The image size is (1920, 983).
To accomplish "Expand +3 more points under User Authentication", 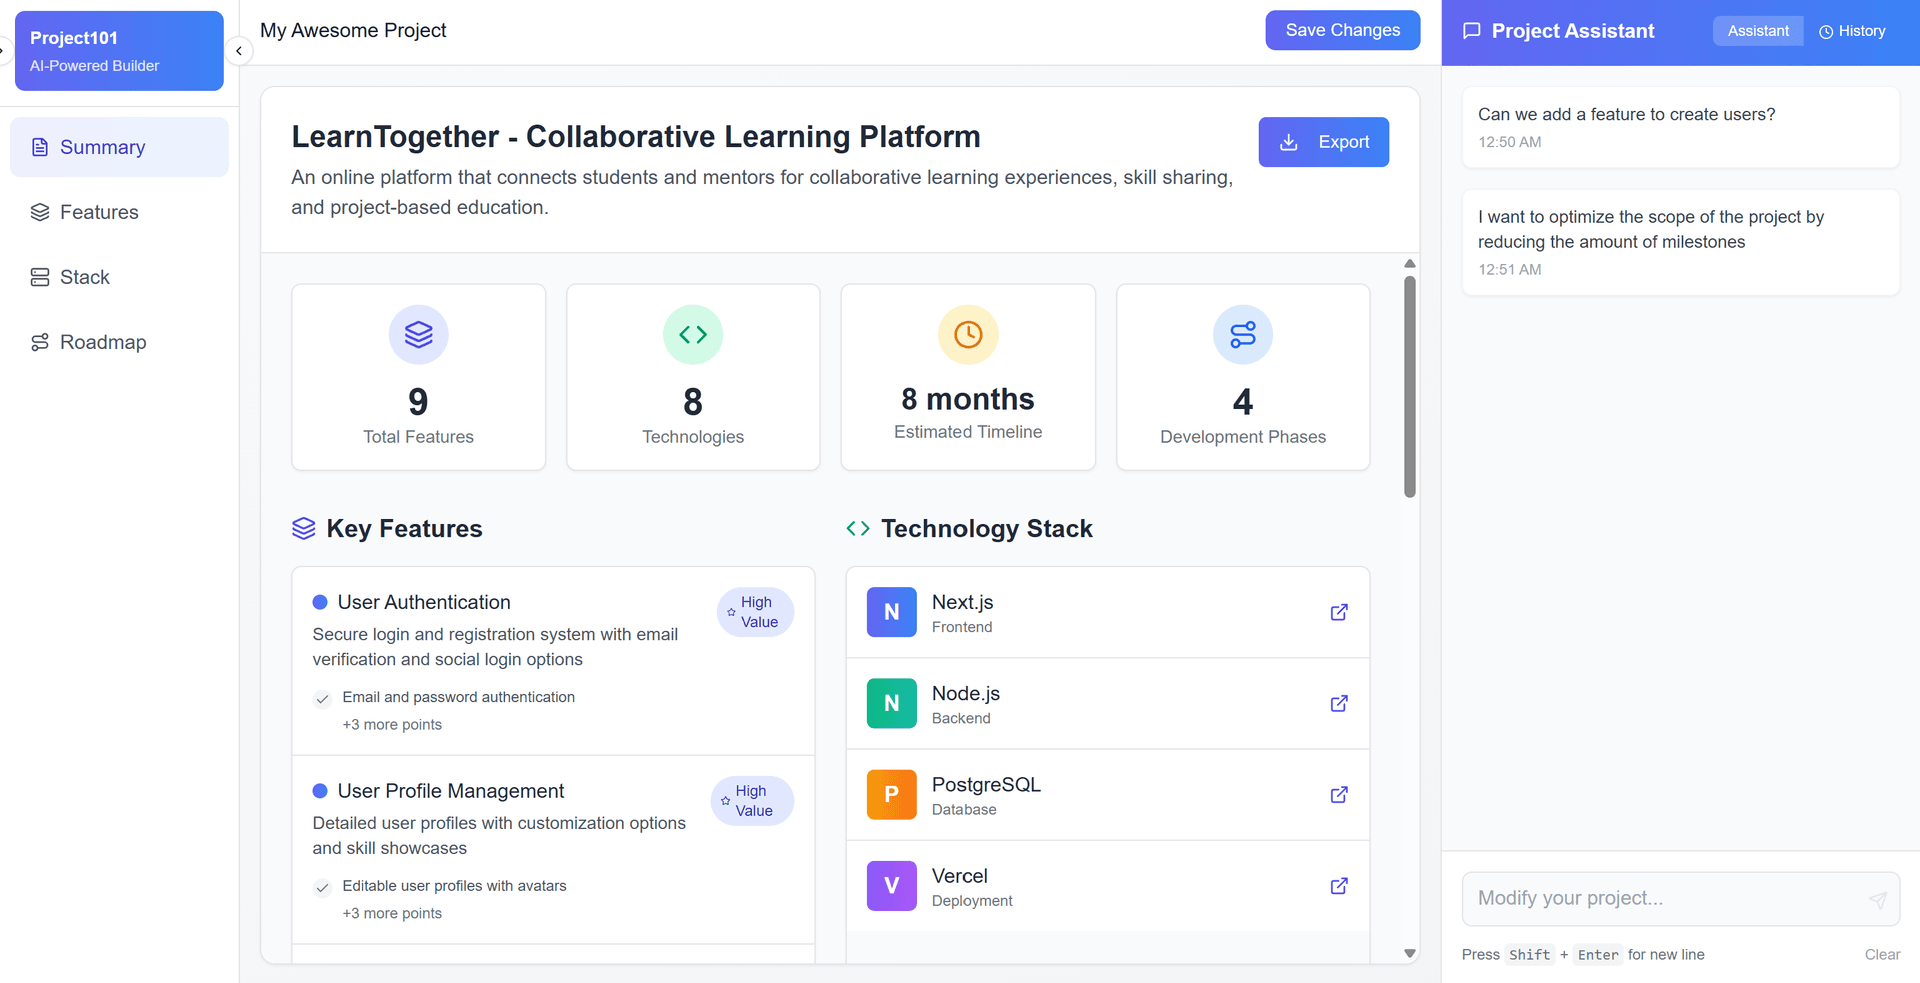I will 392,724.
